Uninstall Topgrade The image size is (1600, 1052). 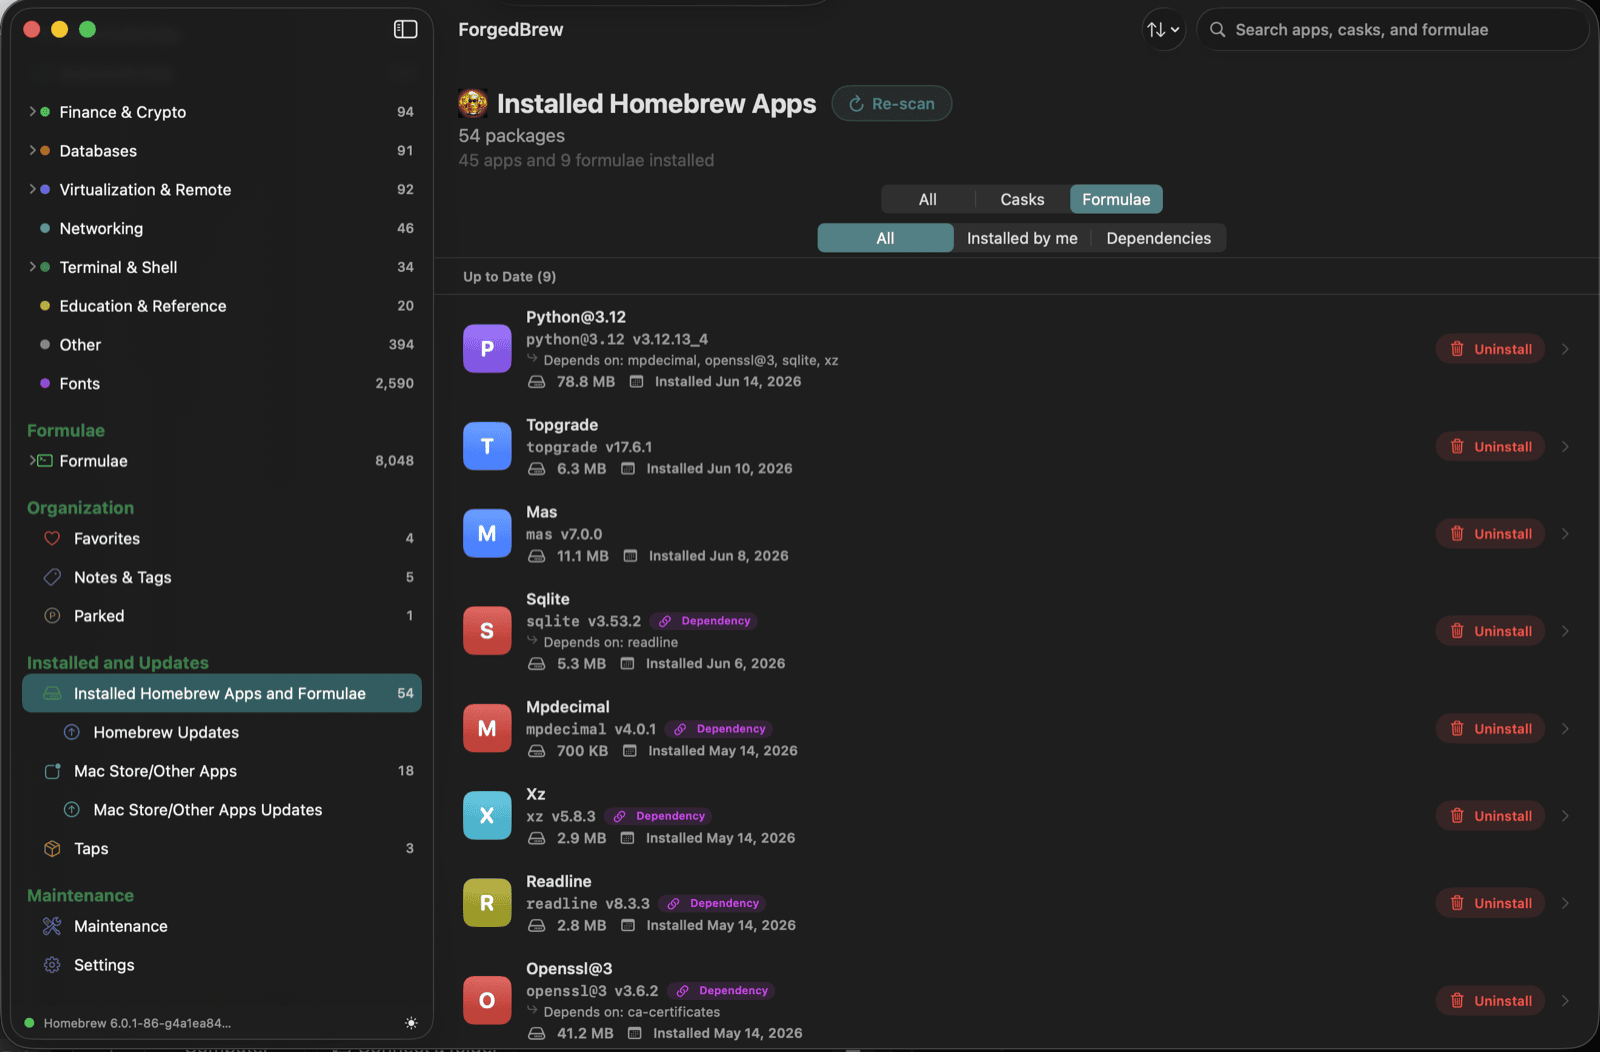(1491, 446)
